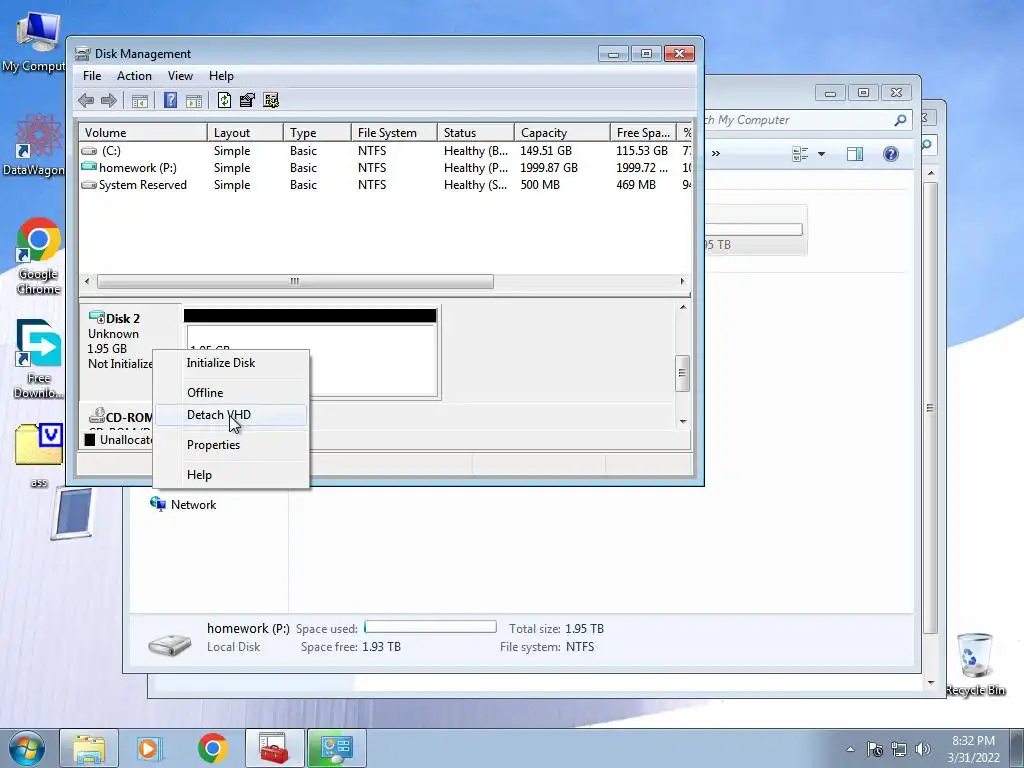Open the Free Download desktop shortcut

39,359
